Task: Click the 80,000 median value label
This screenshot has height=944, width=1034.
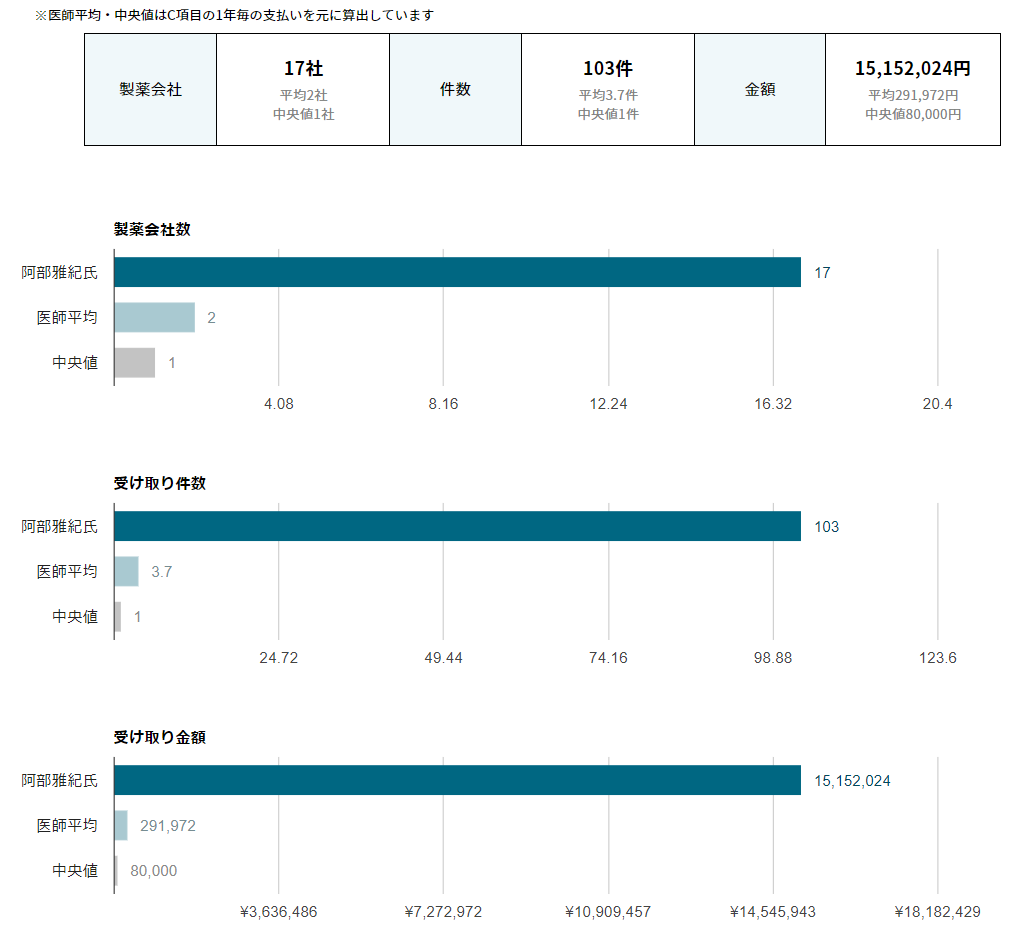Action: (x=154, y=871)
